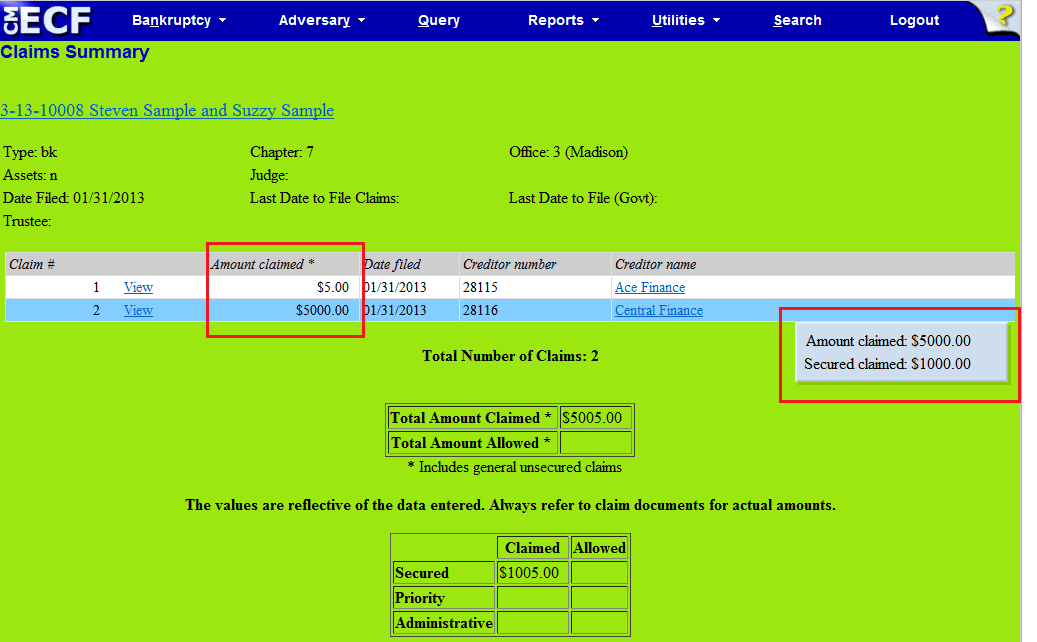Screen dimensions: 1037x642
Task: Expand the Bankruptcy dropdown menu
Action: coord(179,20)
